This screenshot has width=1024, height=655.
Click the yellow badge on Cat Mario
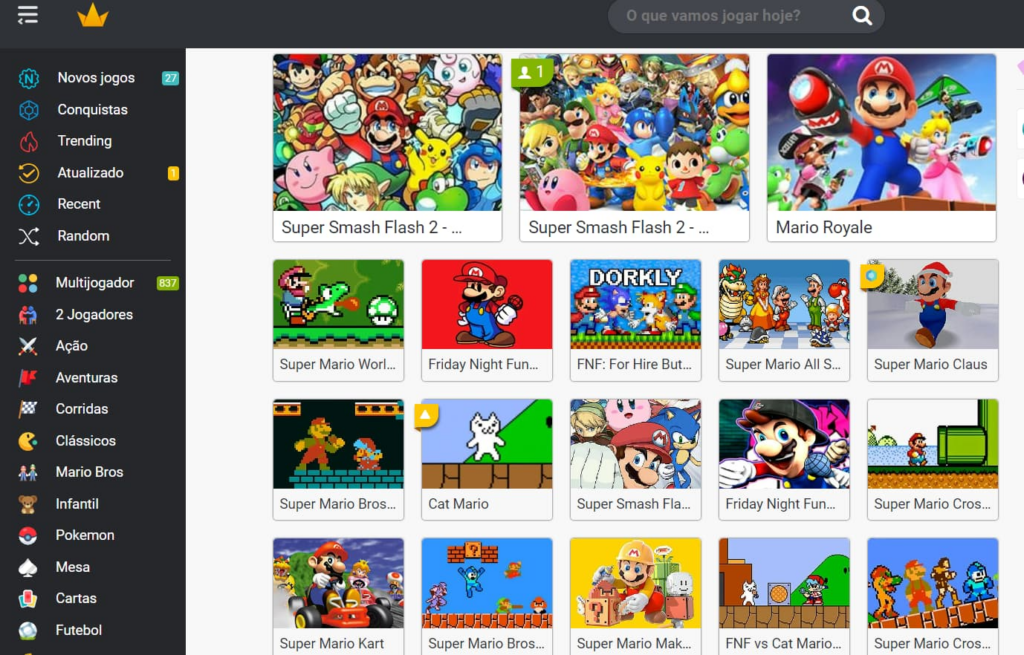click(426, 415)
